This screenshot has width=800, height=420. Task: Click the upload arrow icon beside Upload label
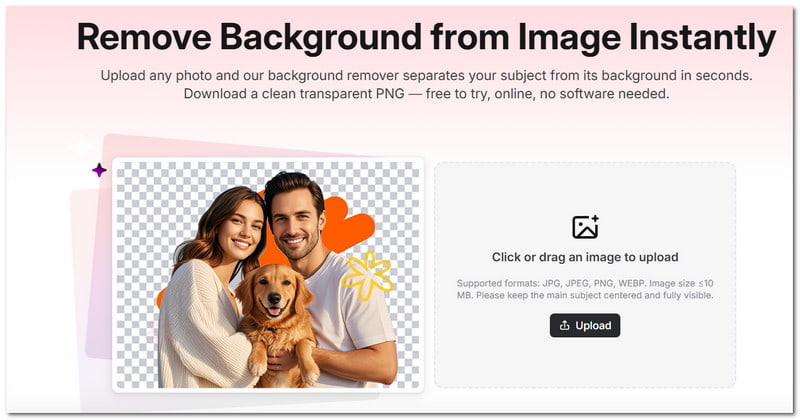click(564, 326)
